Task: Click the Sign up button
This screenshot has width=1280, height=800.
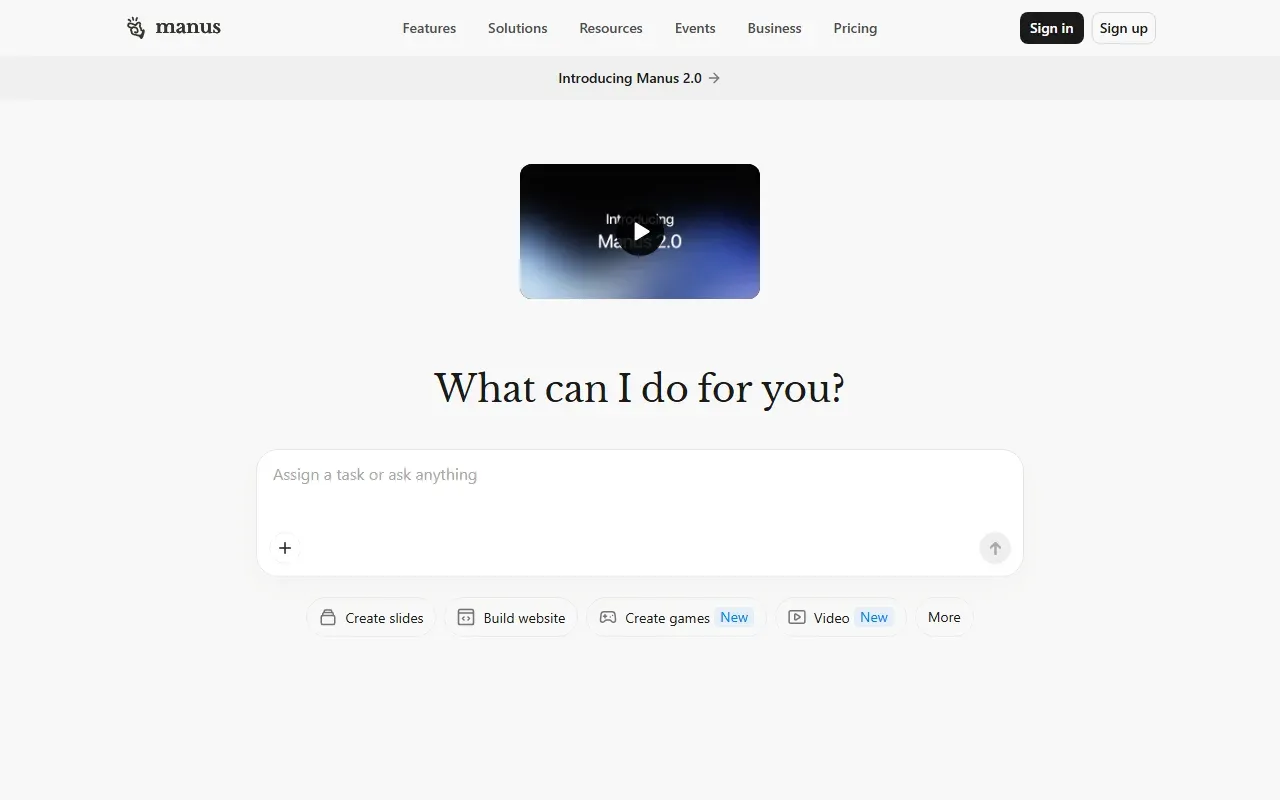Action: [1124, 28]
